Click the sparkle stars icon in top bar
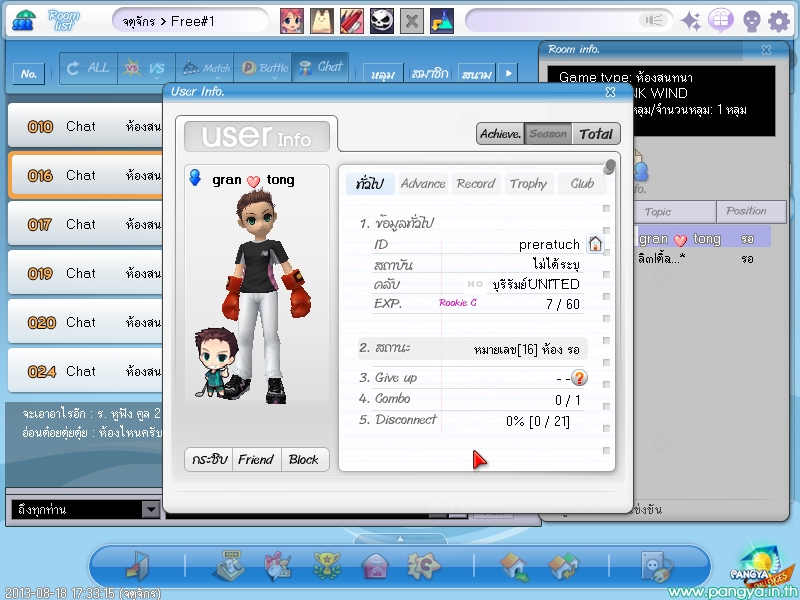Viewport: 800px width, 600px height. (x=692, y=21)
